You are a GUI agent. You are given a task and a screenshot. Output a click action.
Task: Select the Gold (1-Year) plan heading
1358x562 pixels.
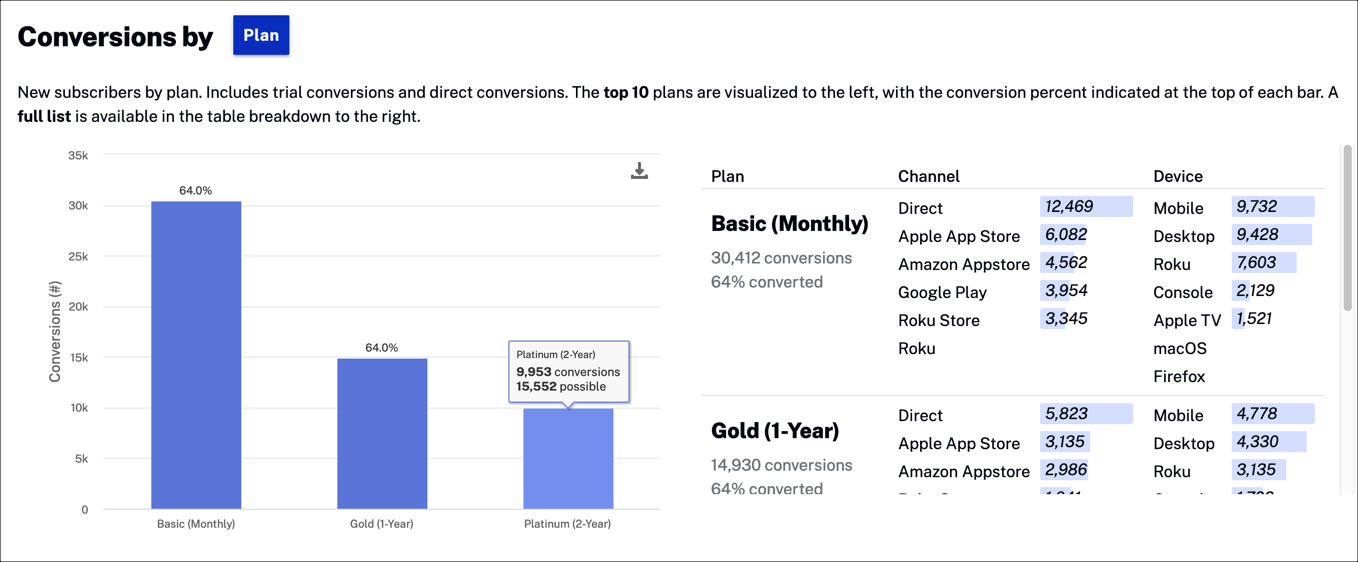click(775, 431)
